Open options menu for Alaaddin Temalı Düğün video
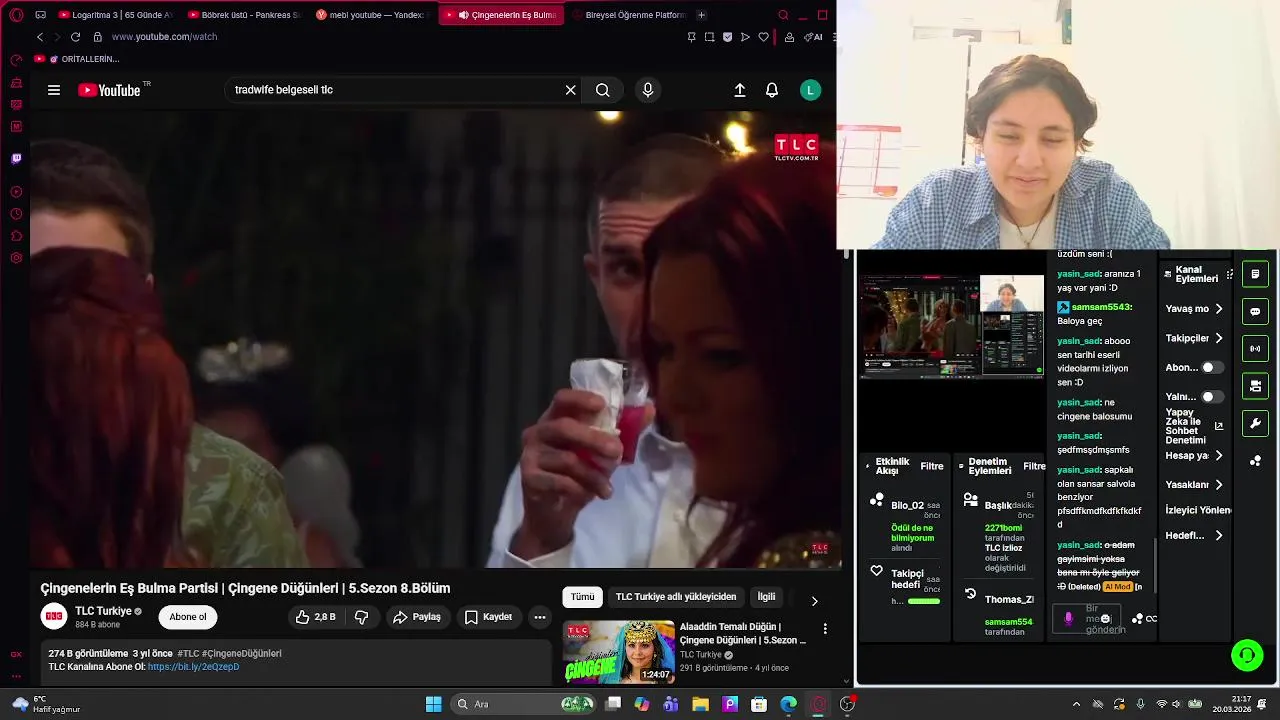 point(825,629)
